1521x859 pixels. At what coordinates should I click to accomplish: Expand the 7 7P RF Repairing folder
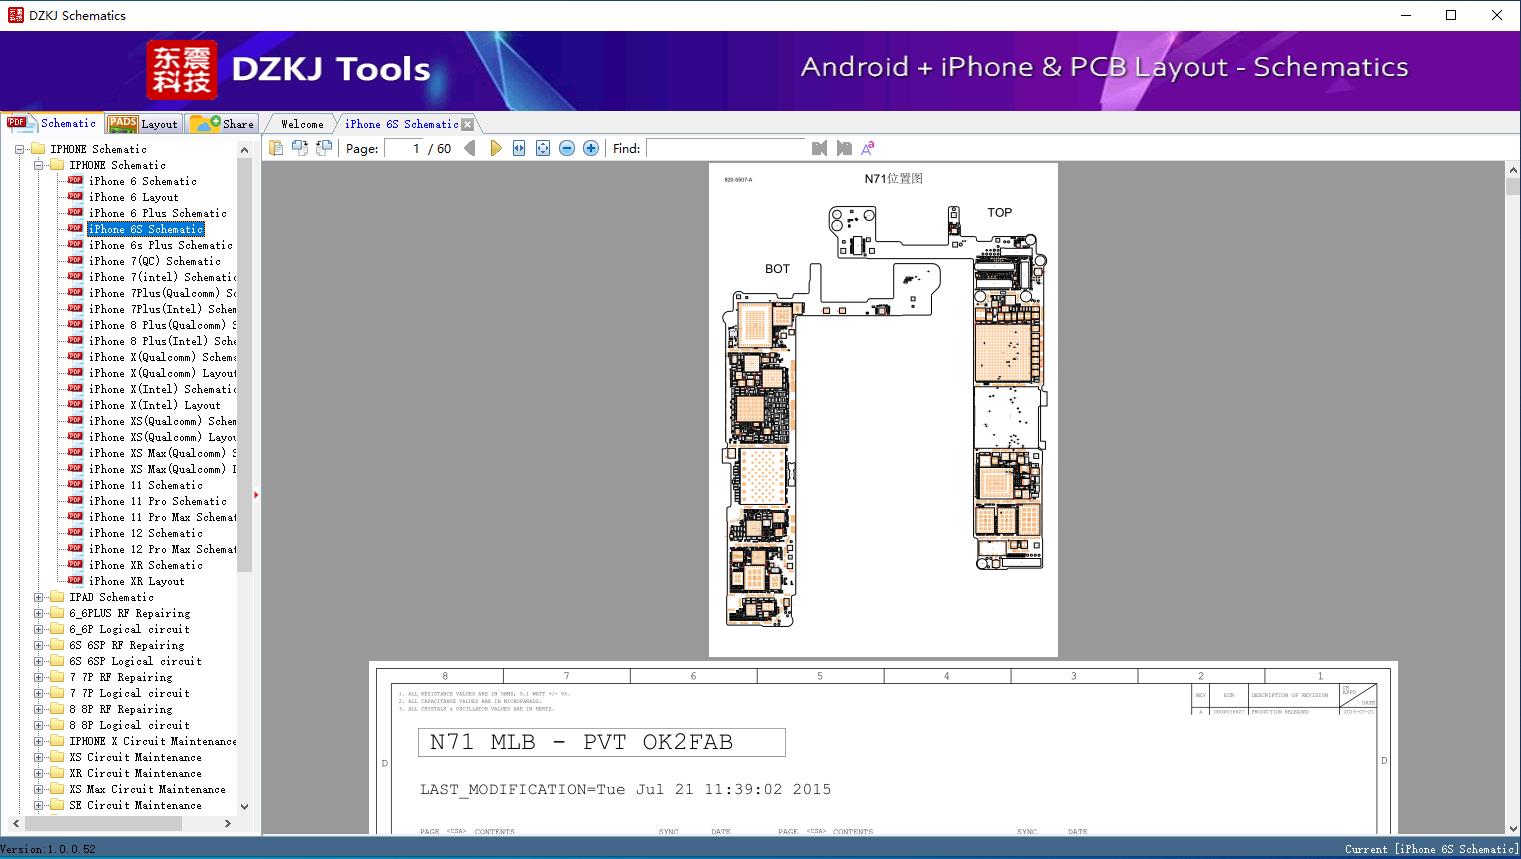[x=39, y=677]
